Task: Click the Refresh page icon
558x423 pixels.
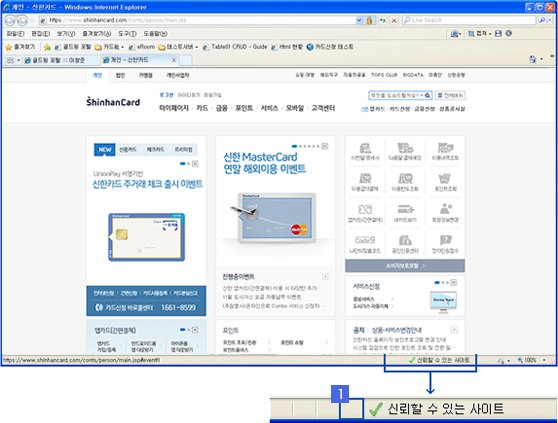Action: [x=383, y=20]
